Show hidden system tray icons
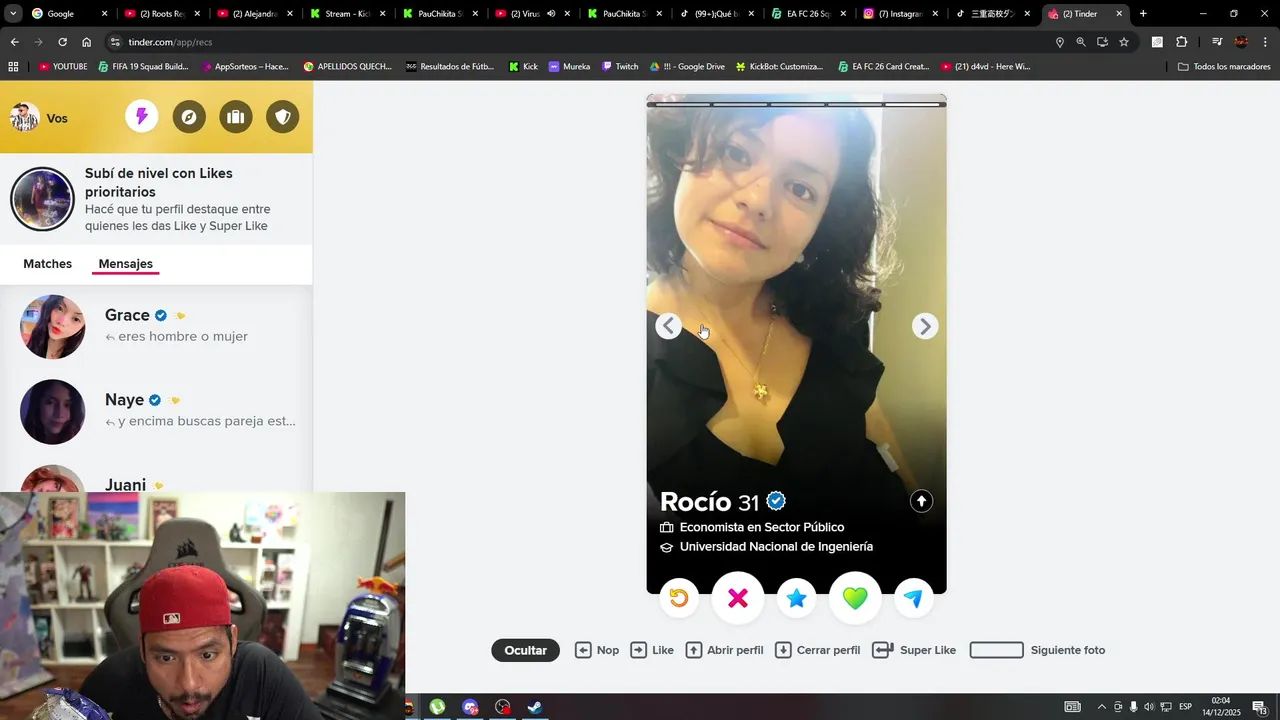Viewport: 1280px width, 720px height. point(1102,707)
